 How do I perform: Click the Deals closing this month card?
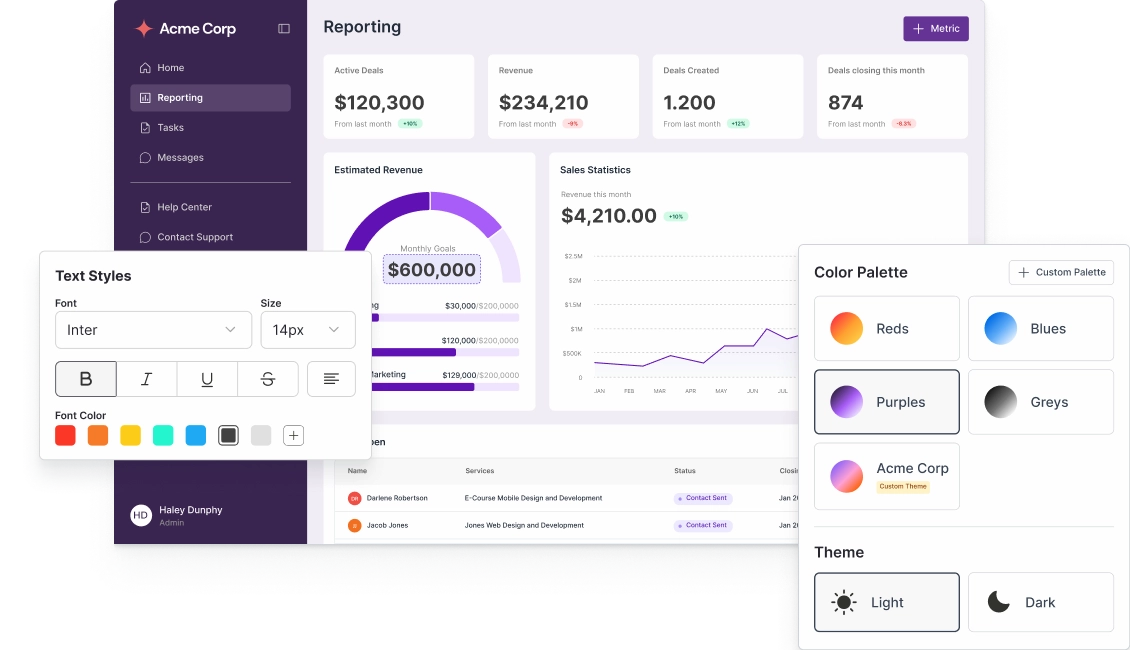892,97
